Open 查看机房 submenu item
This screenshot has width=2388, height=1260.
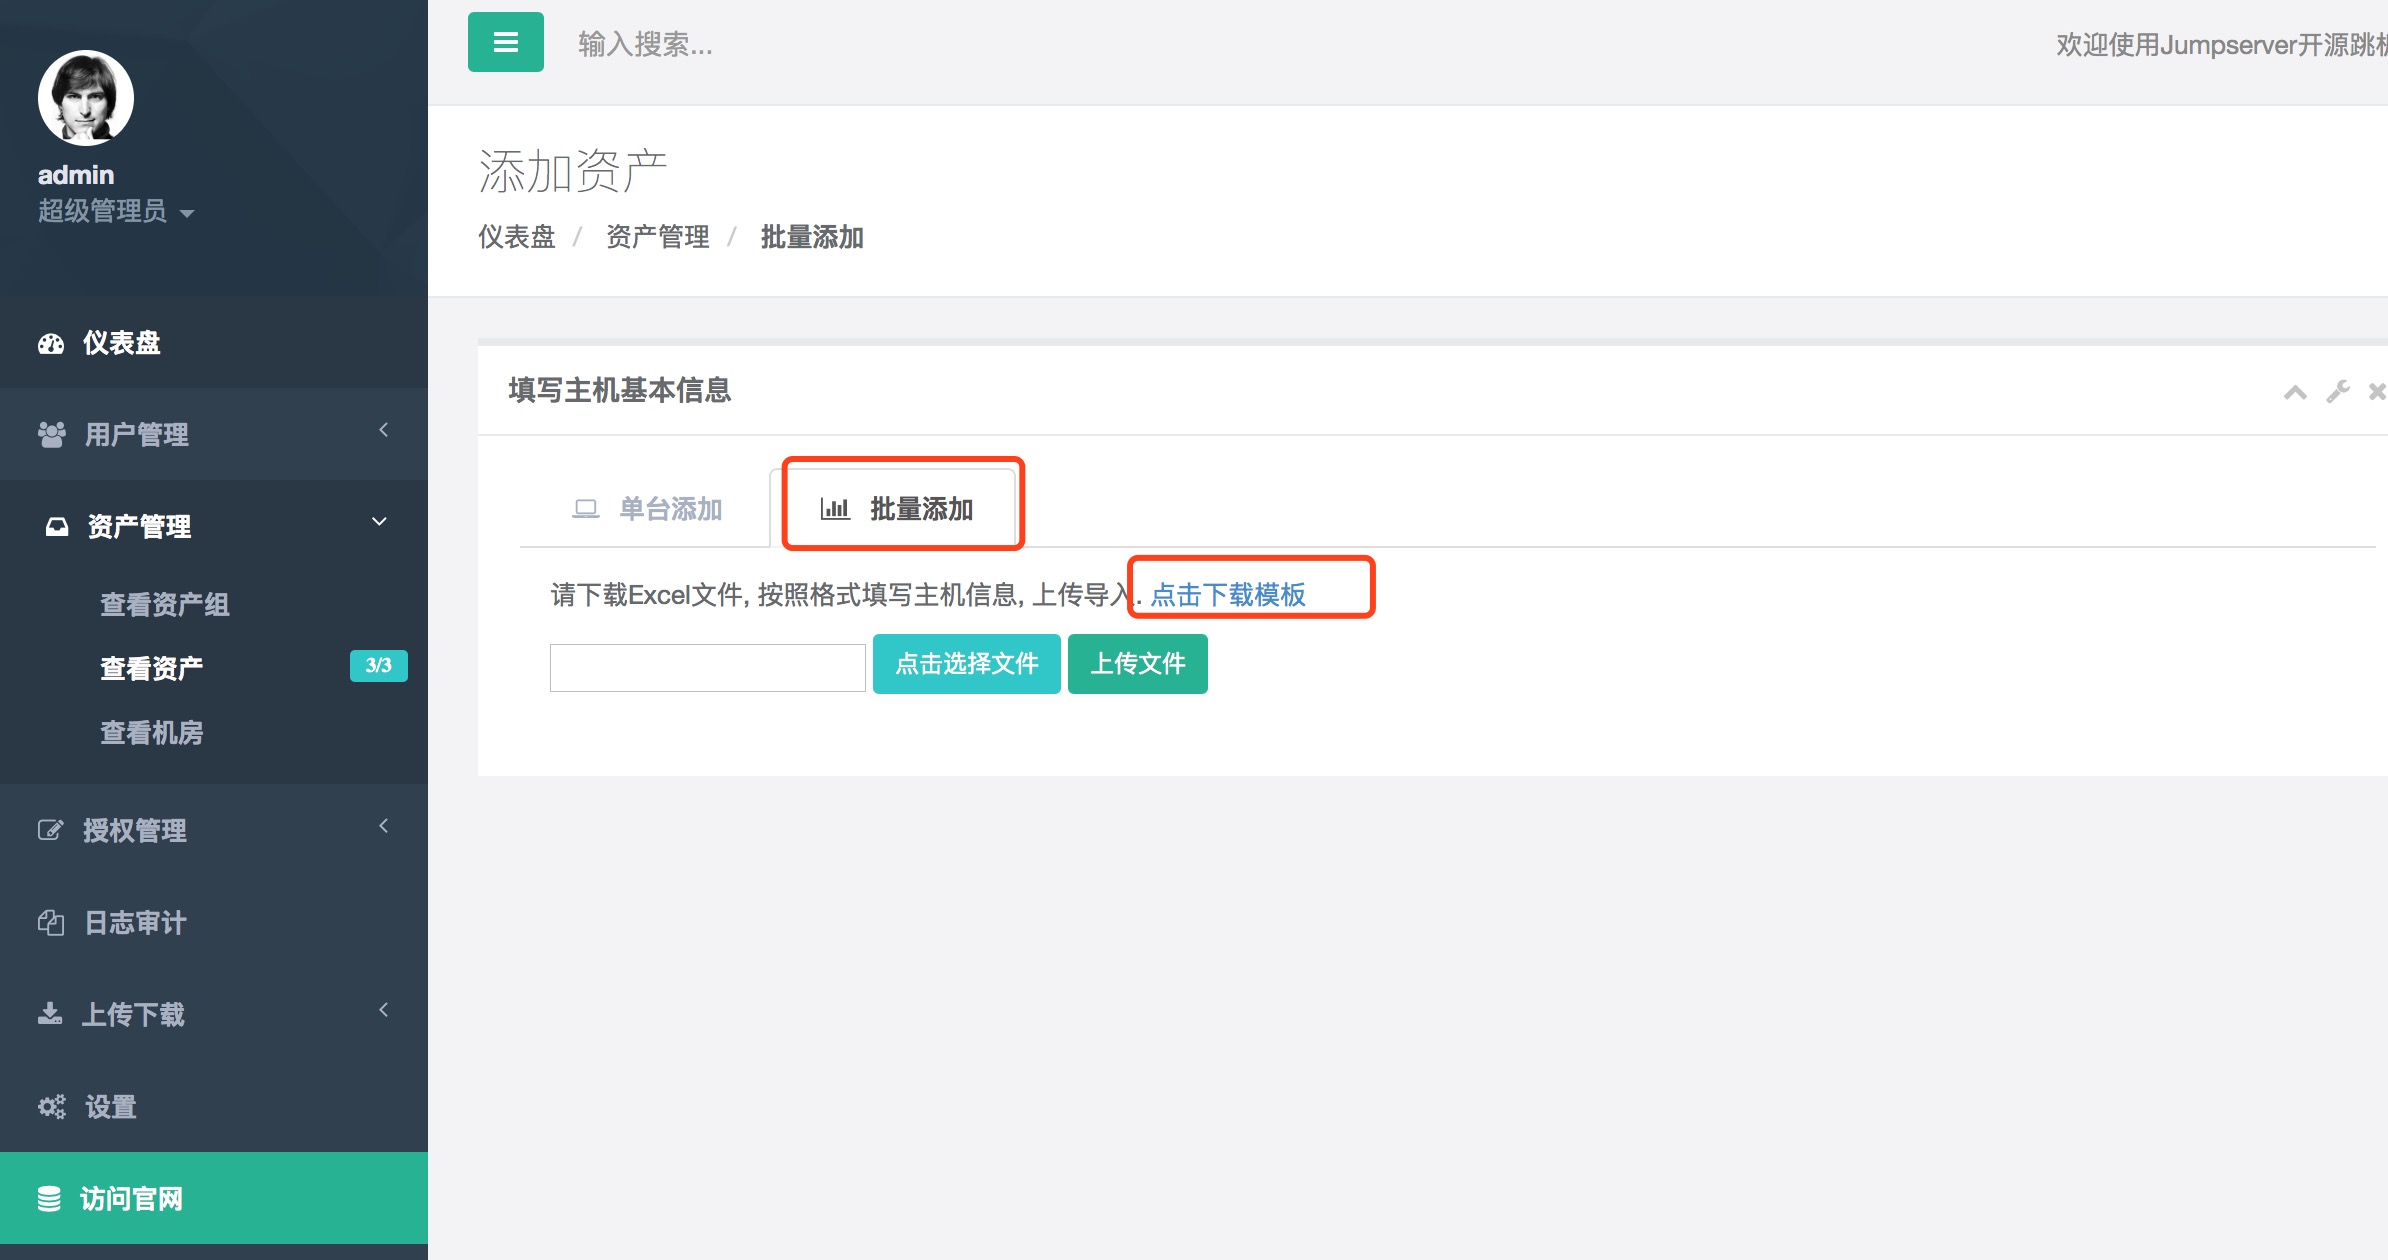[x=152, y=732]
